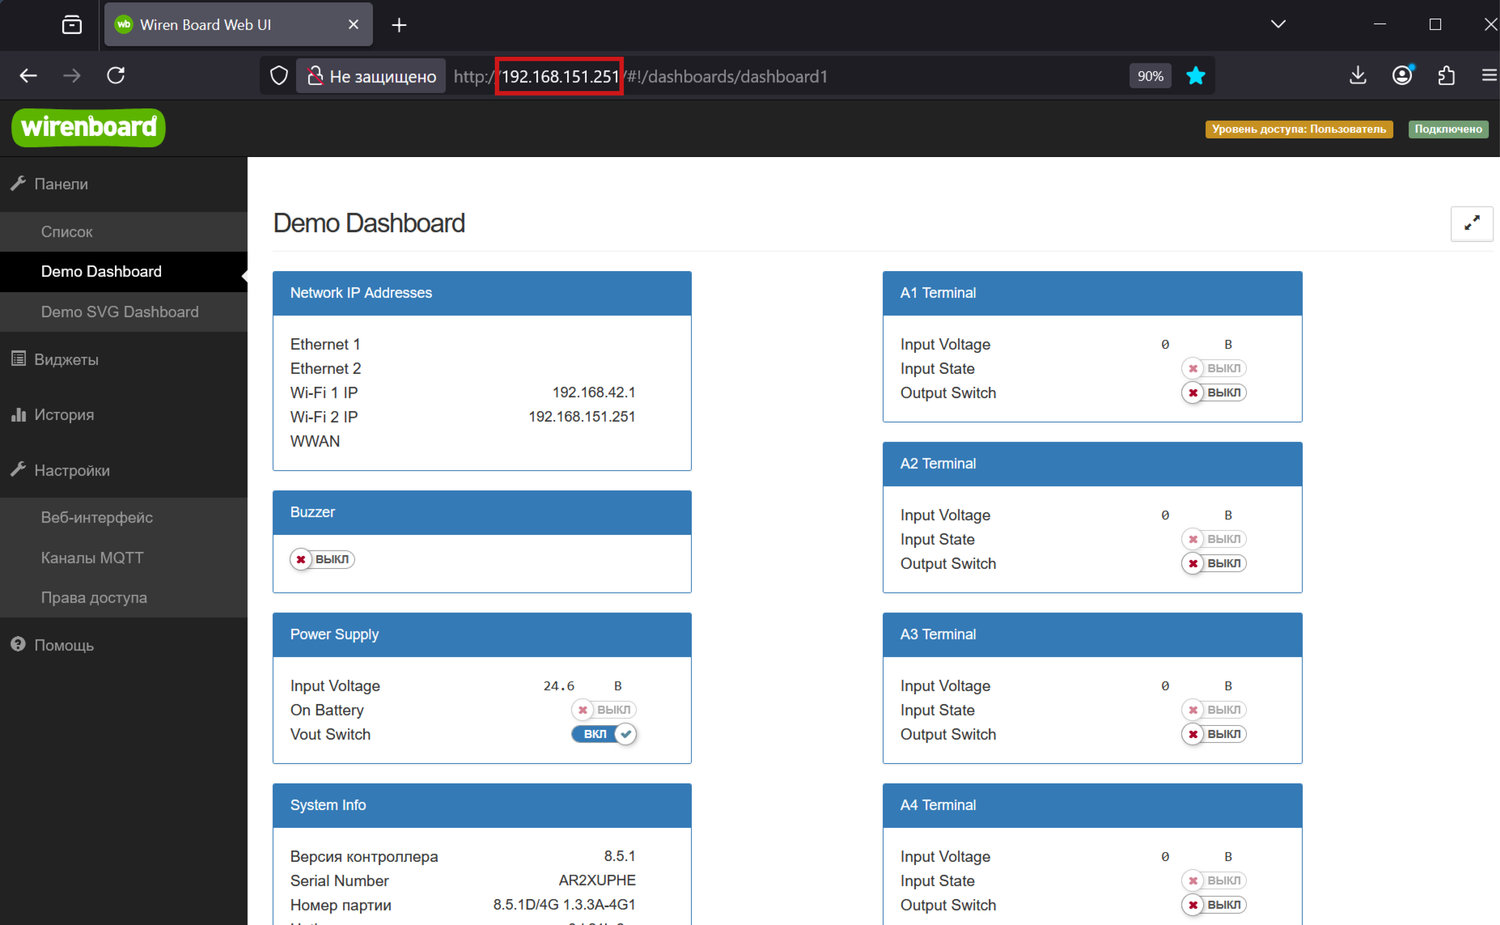Screen dimensions: 1500x925
Task: Open the "Виджеты" sidebar item
Action: tap(123, 360)
